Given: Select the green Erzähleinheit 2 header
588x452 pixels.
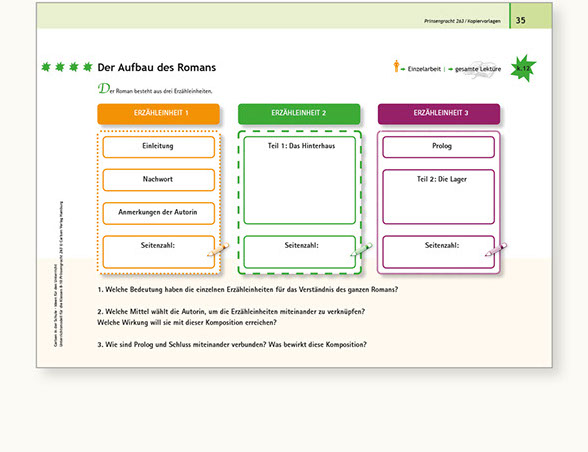Looking at the screenshot, I should point(299,114).
